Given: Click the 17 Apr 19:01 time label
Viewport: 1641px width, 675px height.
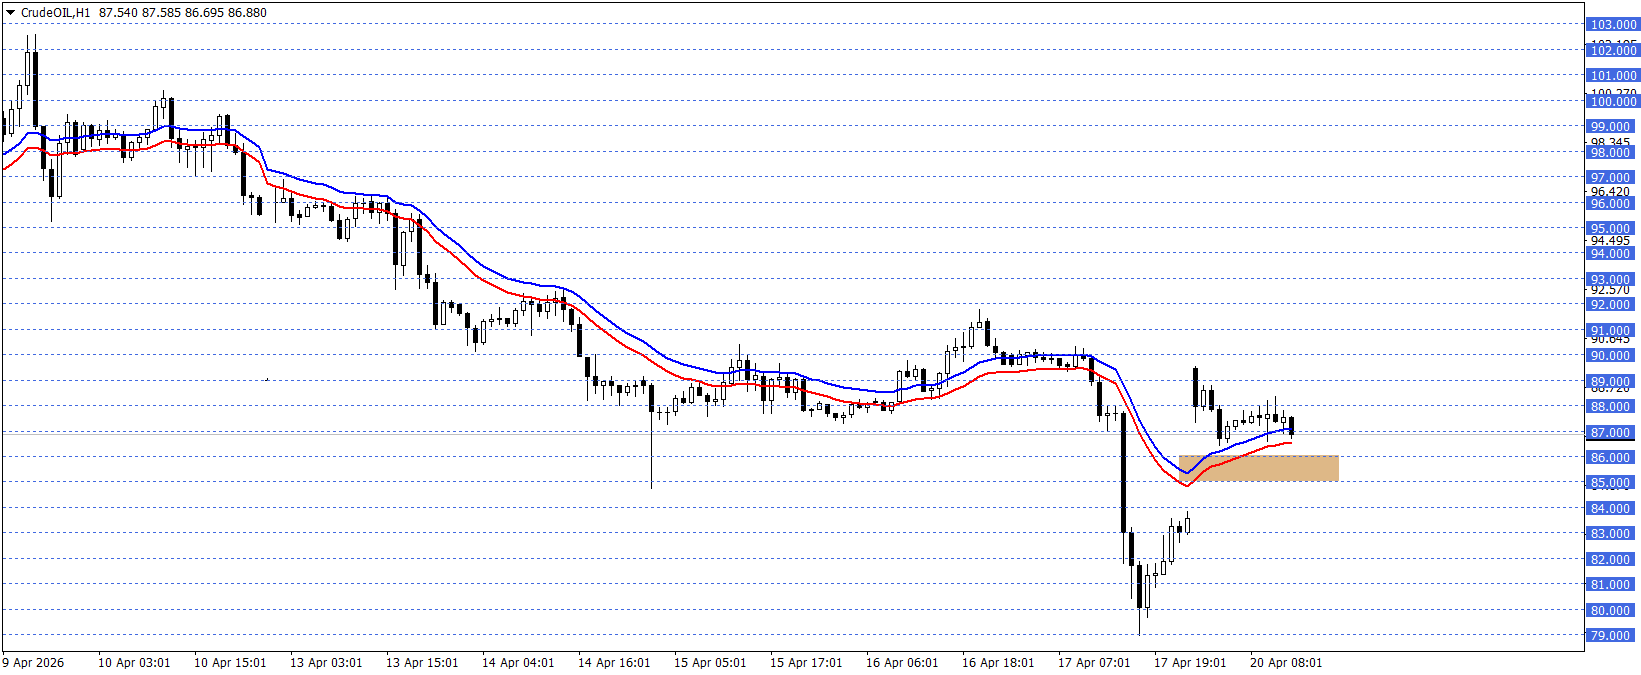Looking at the screenshot, I should click(x=1190, y=663).
